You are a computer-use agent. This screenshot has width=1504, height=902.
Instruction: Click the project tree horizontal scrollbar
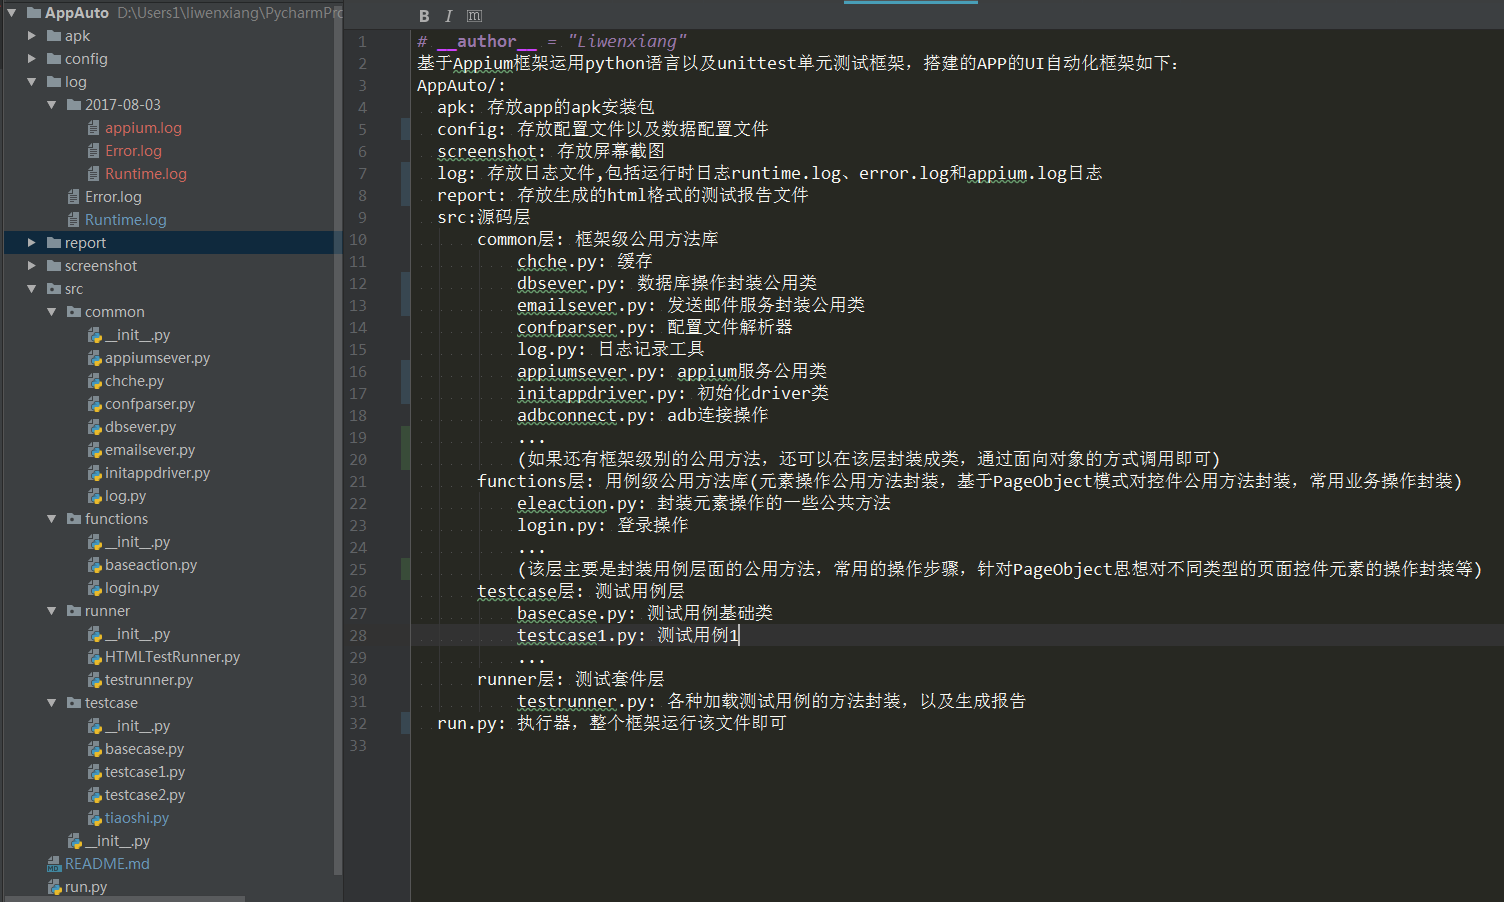[x=125, y=899]
